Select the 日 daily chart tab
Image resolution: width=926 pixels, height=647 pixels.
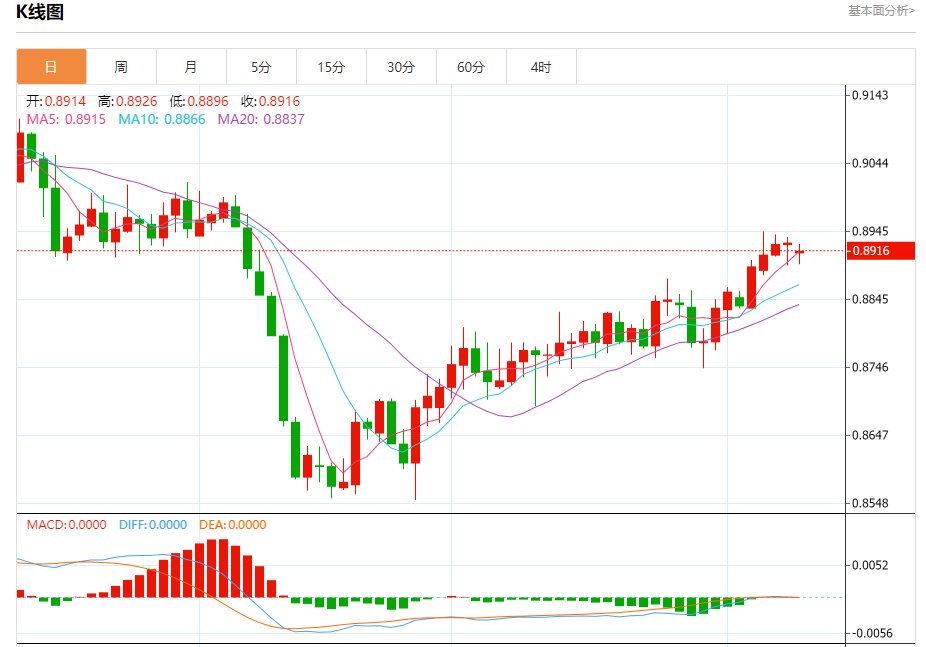[x=51, y=67]
